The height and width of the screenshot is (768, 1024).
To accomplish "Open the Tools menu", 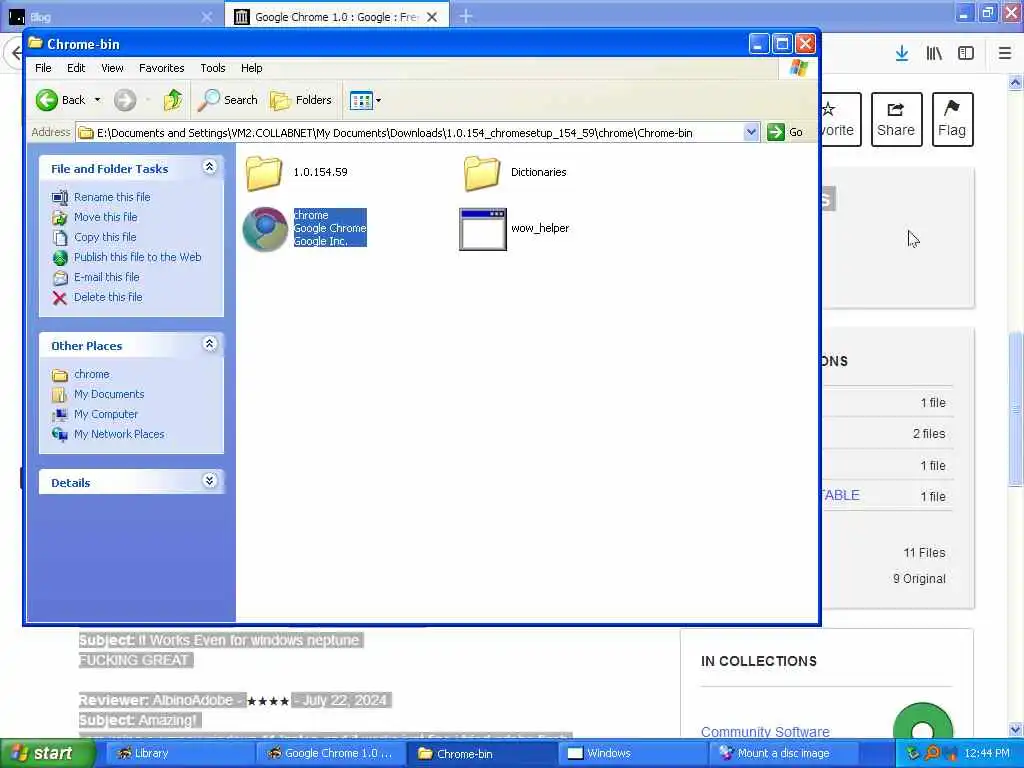I will 212,68.
